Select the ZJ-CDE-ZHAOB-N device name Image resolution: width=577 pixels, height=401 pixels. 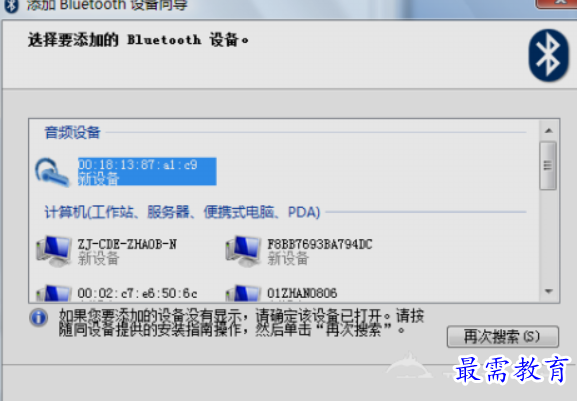click(x=127, y=244)
